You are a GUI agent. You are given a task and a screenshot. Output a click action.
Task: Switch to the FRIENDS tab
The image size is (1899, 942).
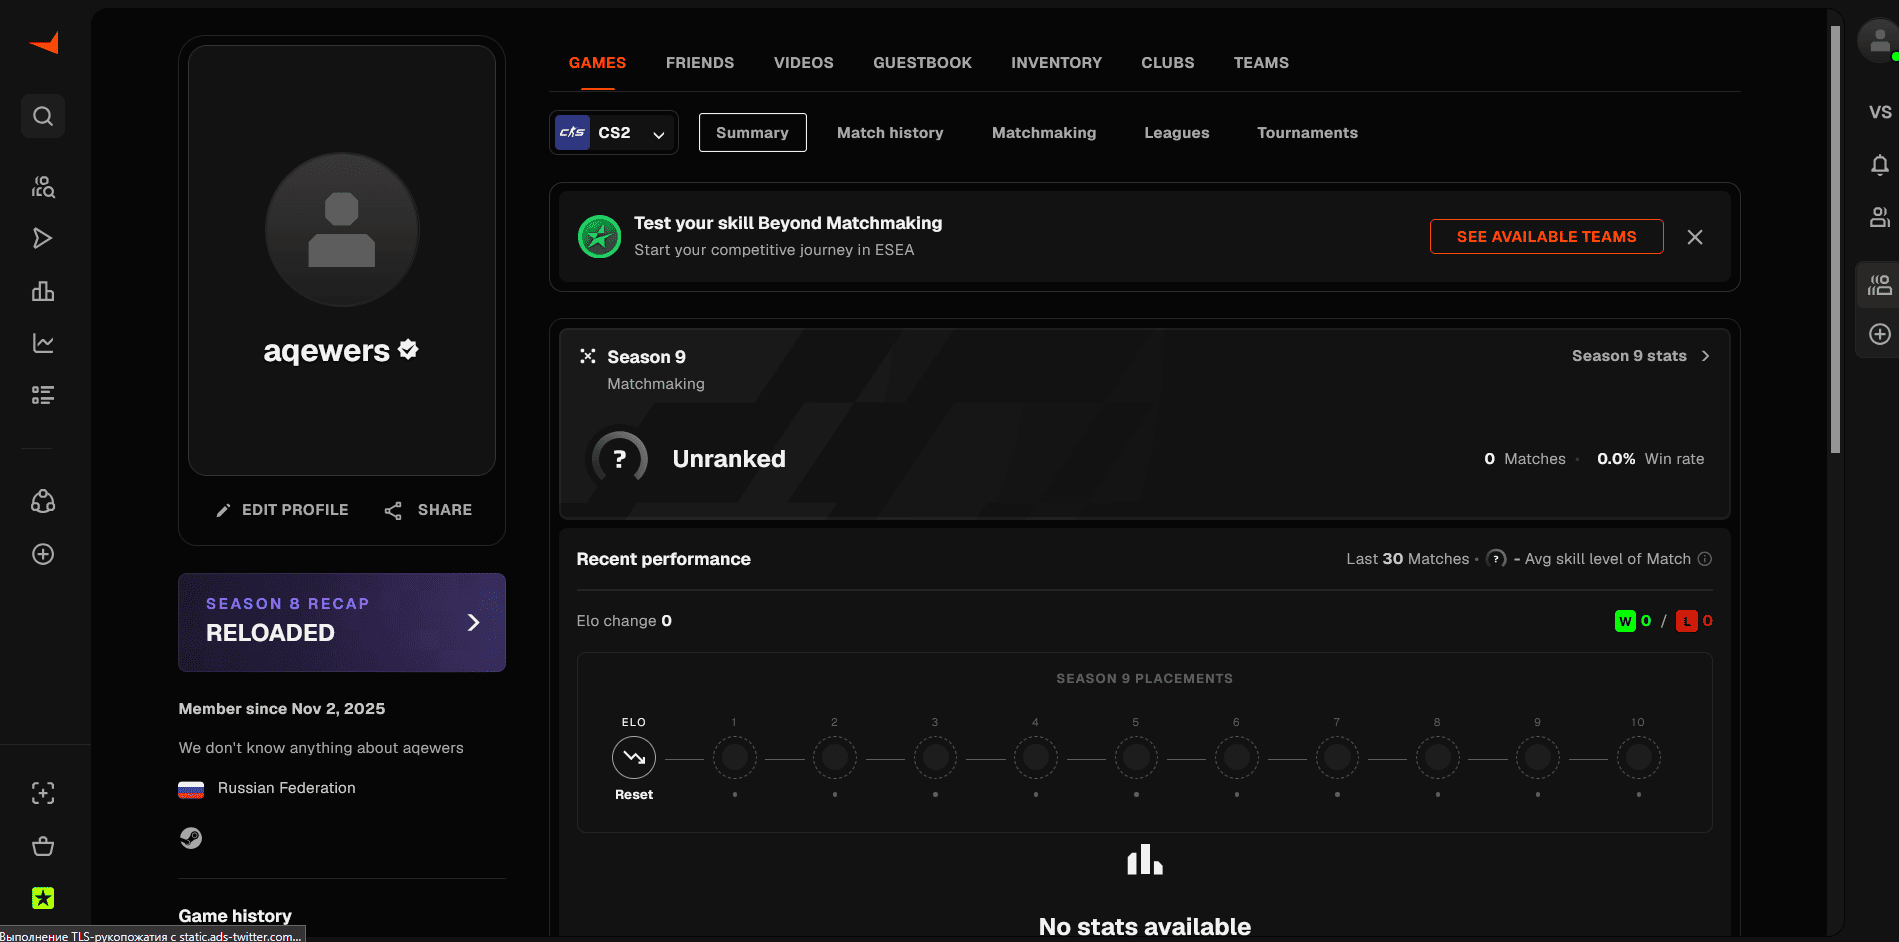[700, 63]
